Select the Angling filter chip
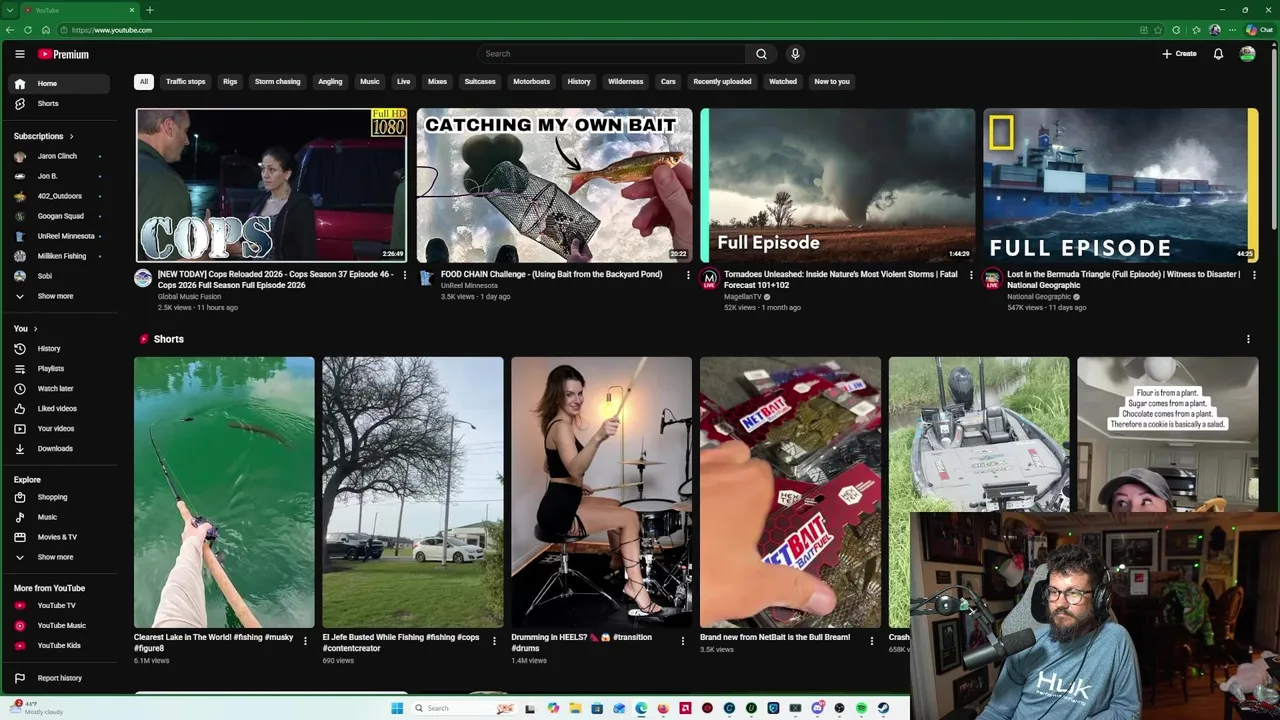The width and height of the screenshot is (1280, 720). click(330, 82)
